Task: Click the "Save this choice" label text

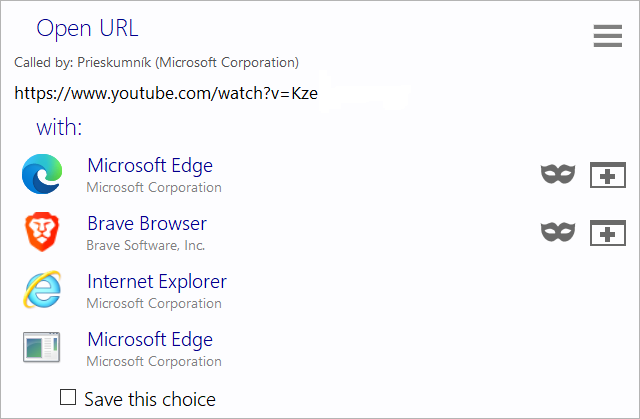Action: tap(150, 399)
